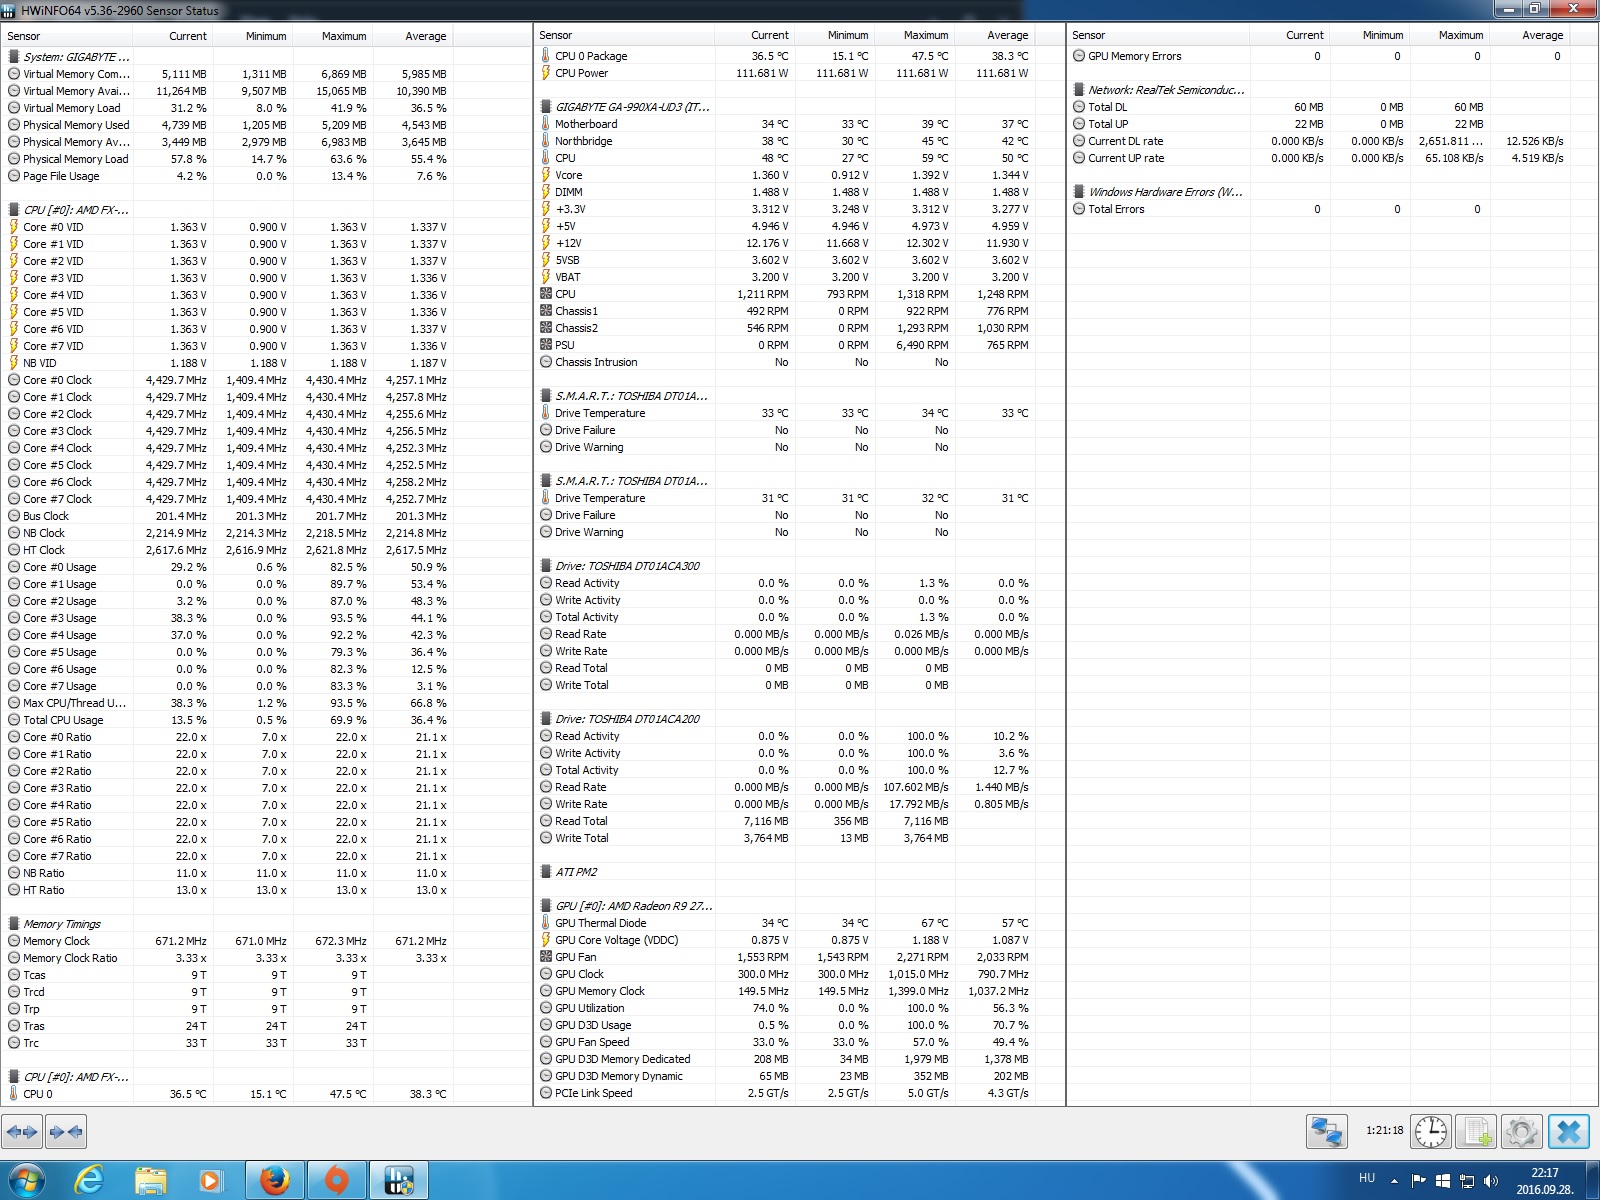Image resolution: width=1600 pixels, height=1200 pixels.
Task: Select the Current DL rate row
Action: click(1332, 141)
